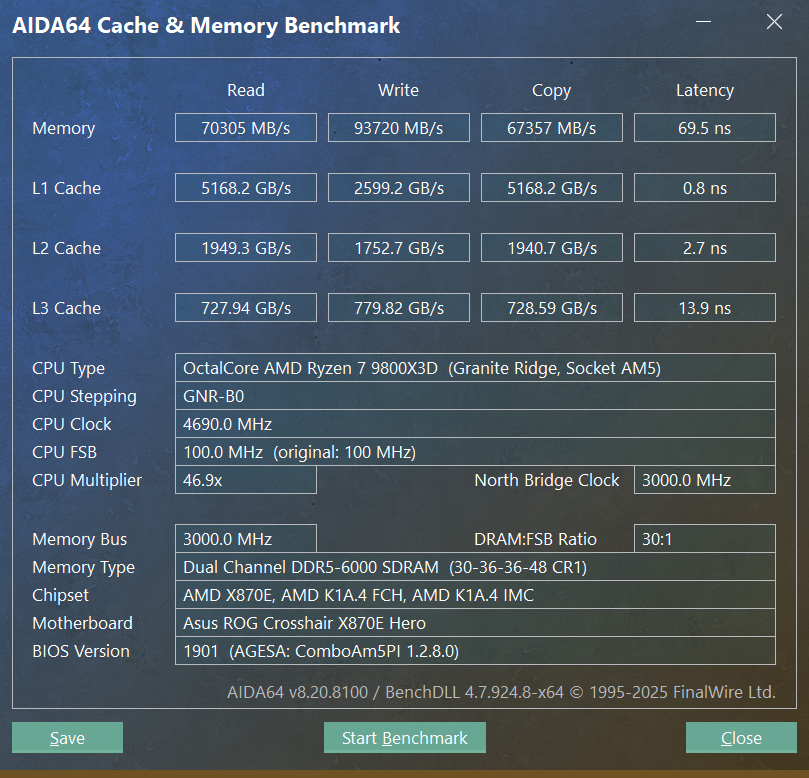Viewport: 809px width, 778px height.
Task: Click the BIOS Version label
Action: point(80,651)
